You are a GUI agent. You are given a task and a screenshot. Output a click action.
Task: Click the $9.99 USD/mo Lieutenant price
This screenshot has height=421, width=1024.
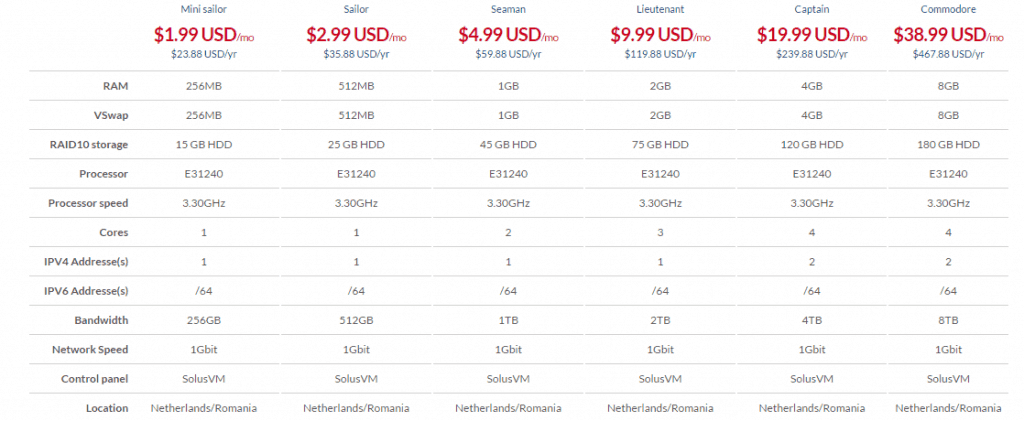[660, 35]
